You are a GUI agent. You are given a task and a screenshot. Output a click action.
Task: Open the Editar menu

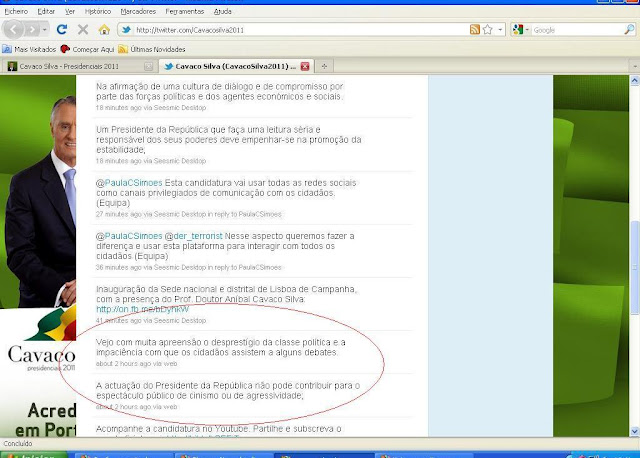[46, 11]
